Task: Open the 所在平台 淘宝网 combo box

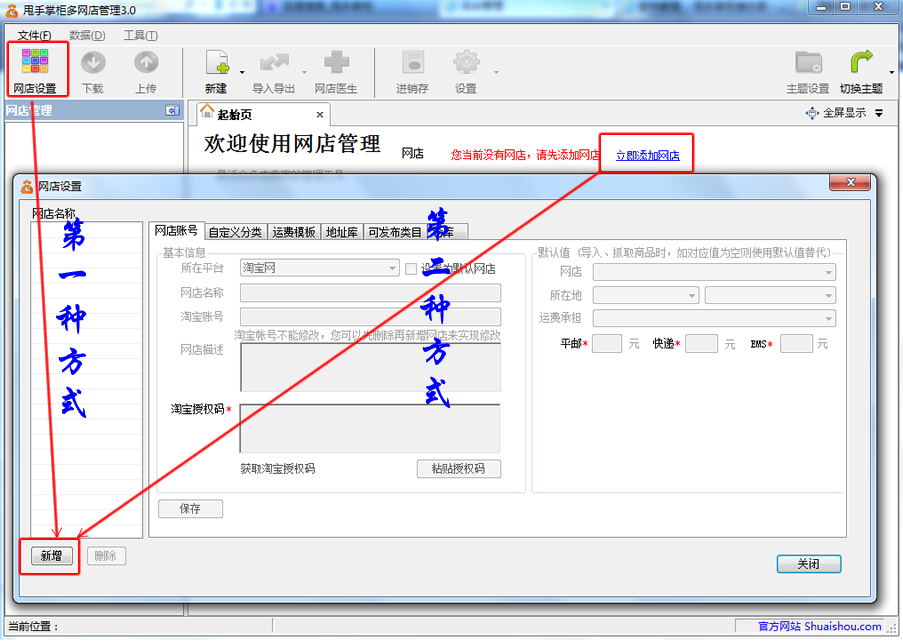Action: pos(319,268)
